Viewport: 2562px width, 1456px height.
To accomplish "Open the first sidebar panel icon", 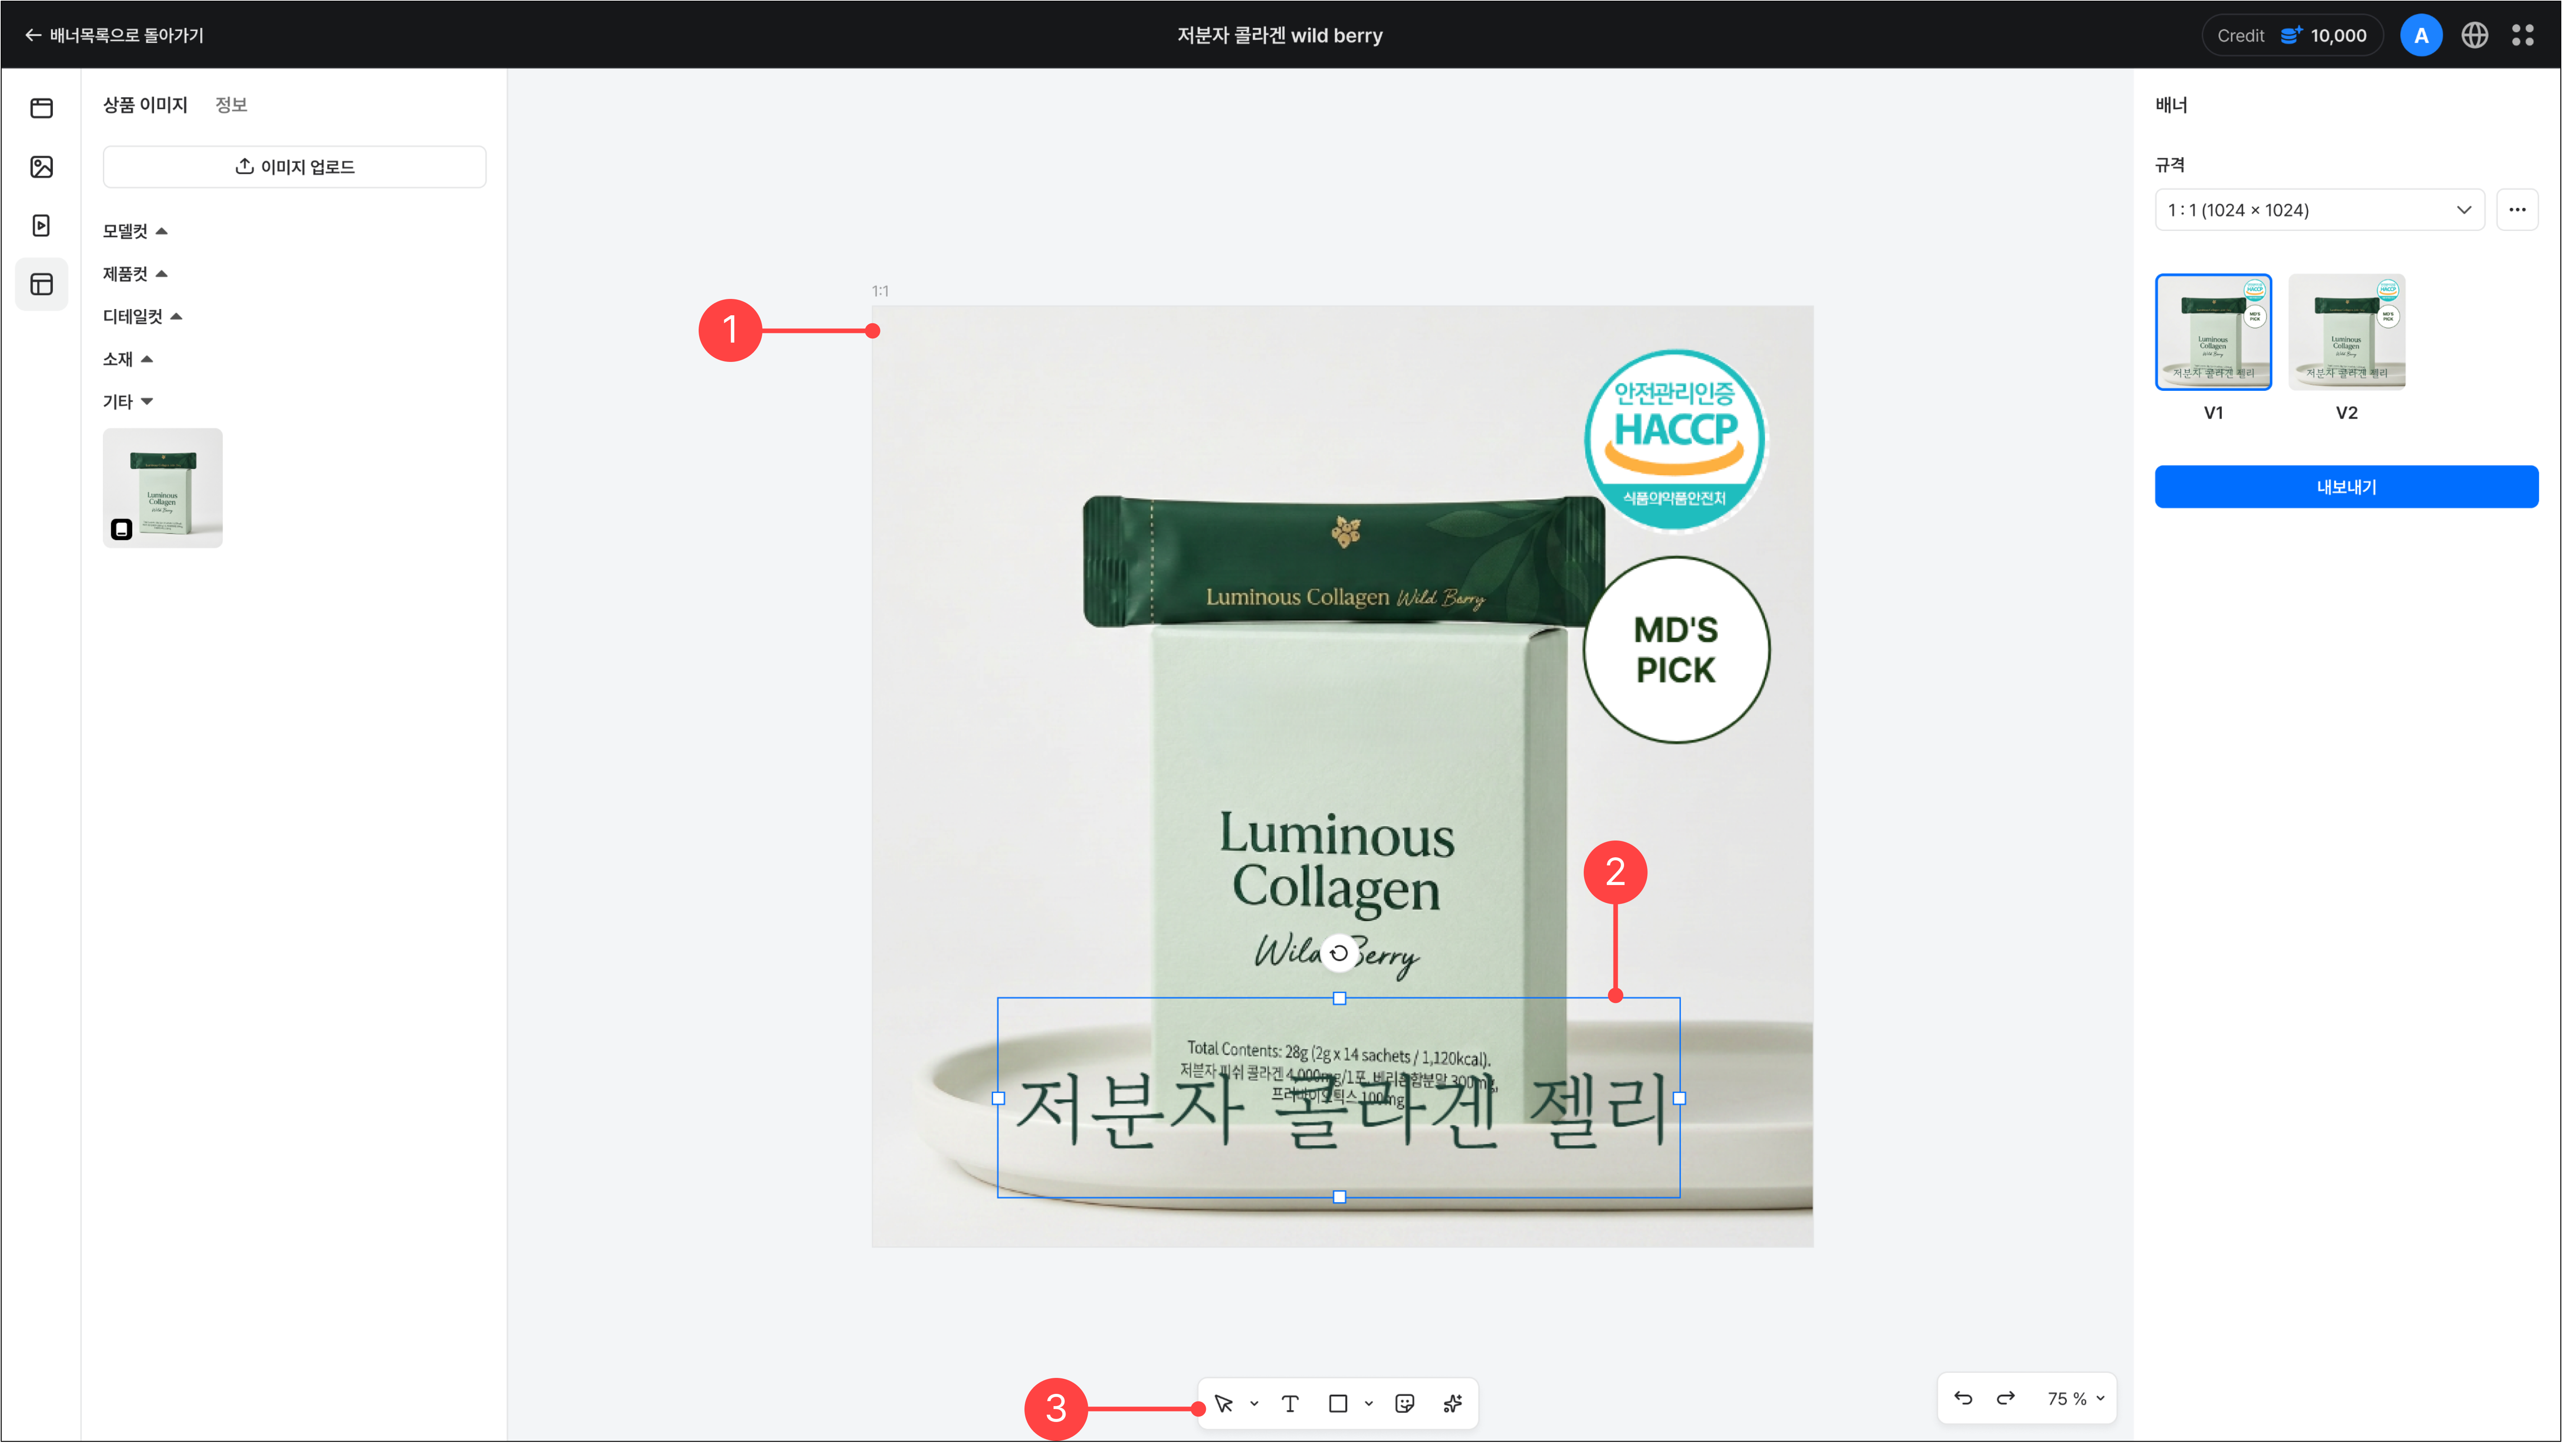I will 42,108.
